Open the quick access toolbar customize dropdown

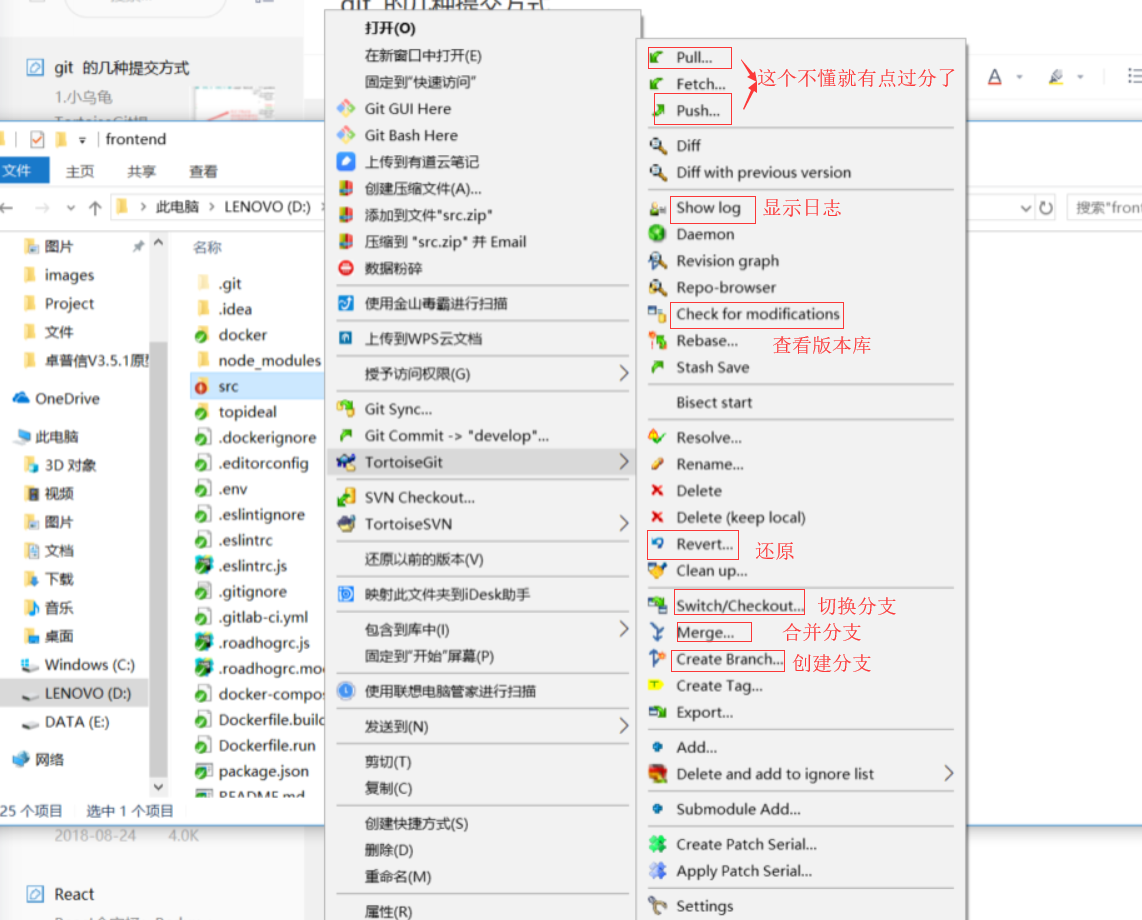tap(82, 140)
